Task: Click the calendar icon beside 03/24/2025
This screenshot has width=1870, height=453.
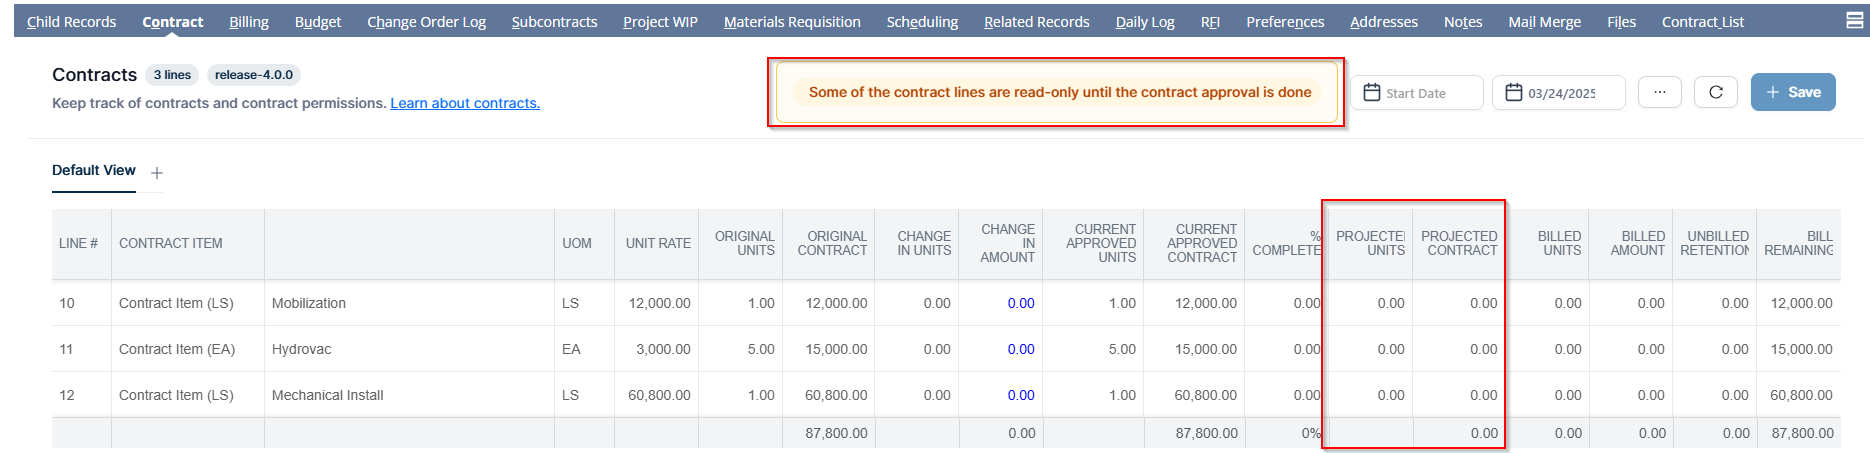Action: (1514, 92)
